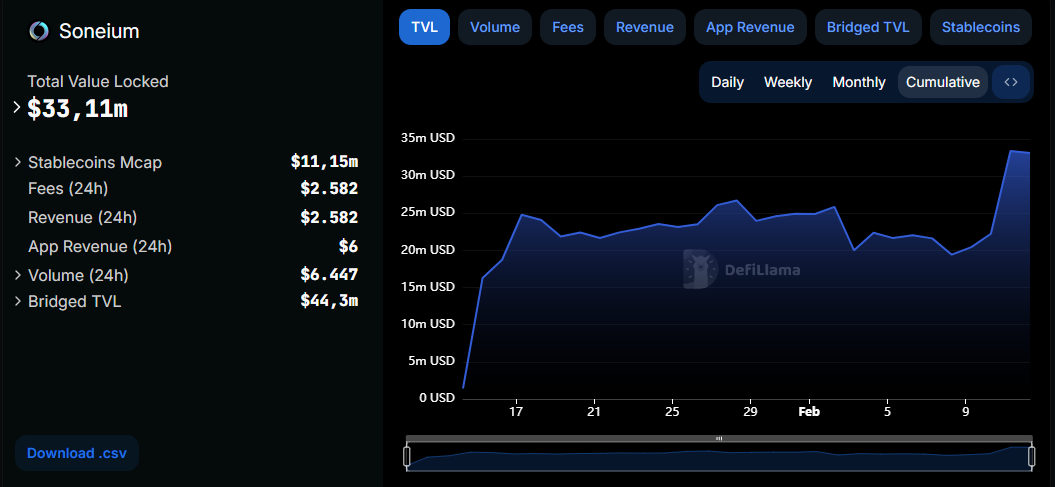Click the chart peak near 33m USD
This screenshot has height=487, width=1055.
(x=1011, y=151)
